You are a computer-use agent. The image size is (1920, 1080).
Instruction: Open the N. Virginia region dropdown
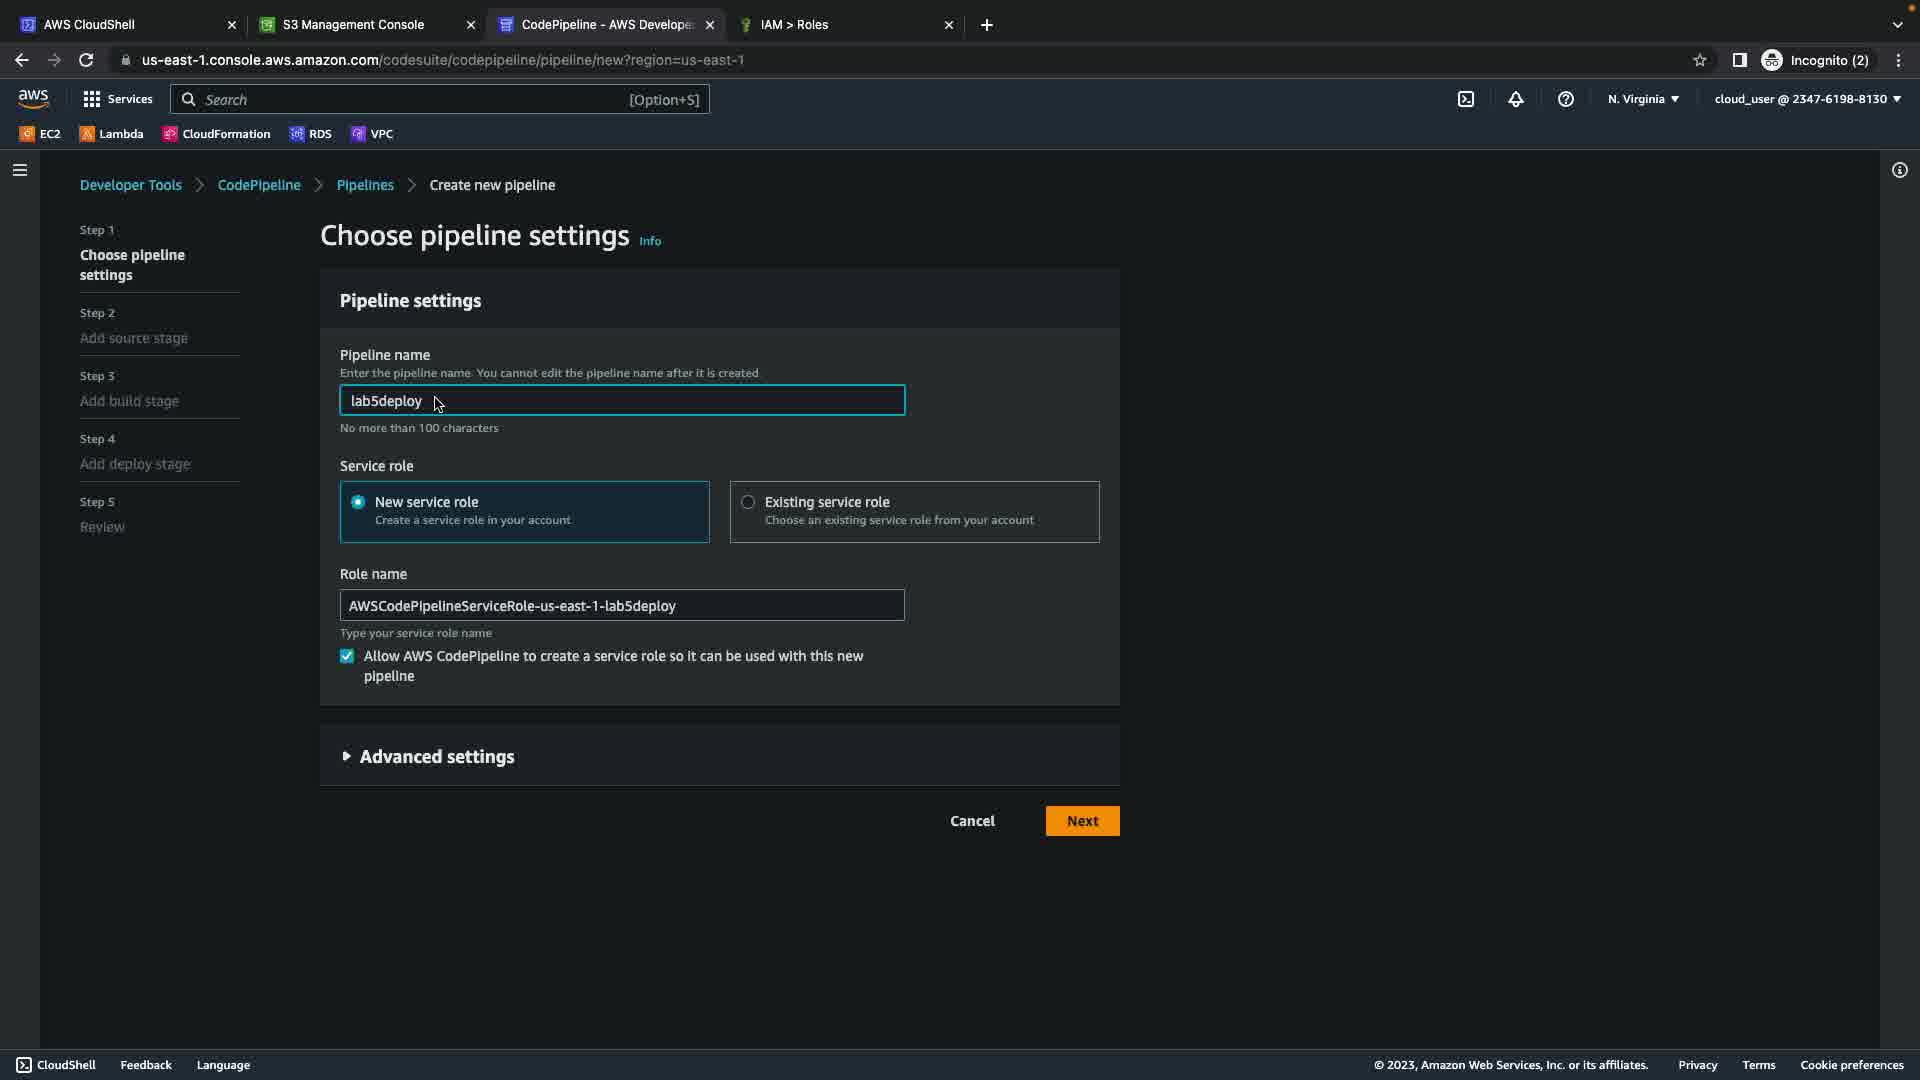tap(1643, 99)
